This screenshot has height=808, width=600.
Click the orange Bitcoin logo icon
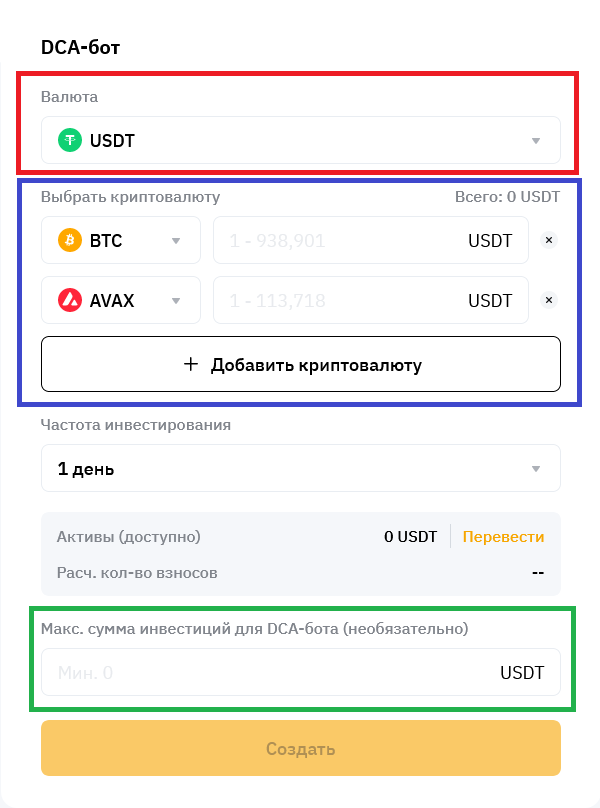(x=69, y=241)
